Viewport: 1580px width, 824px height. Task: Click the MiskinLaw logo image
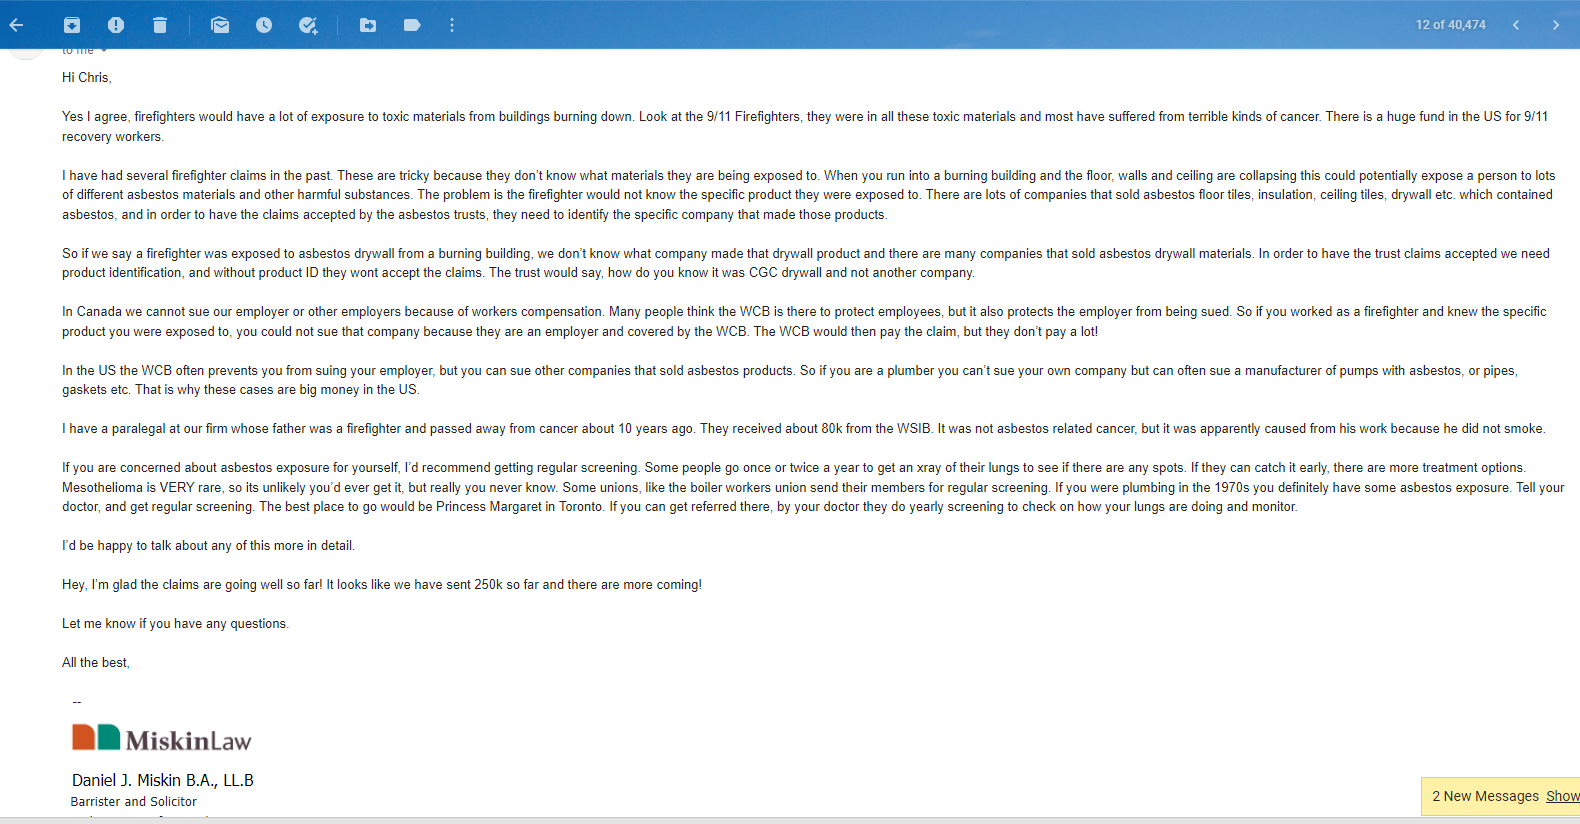161,738
